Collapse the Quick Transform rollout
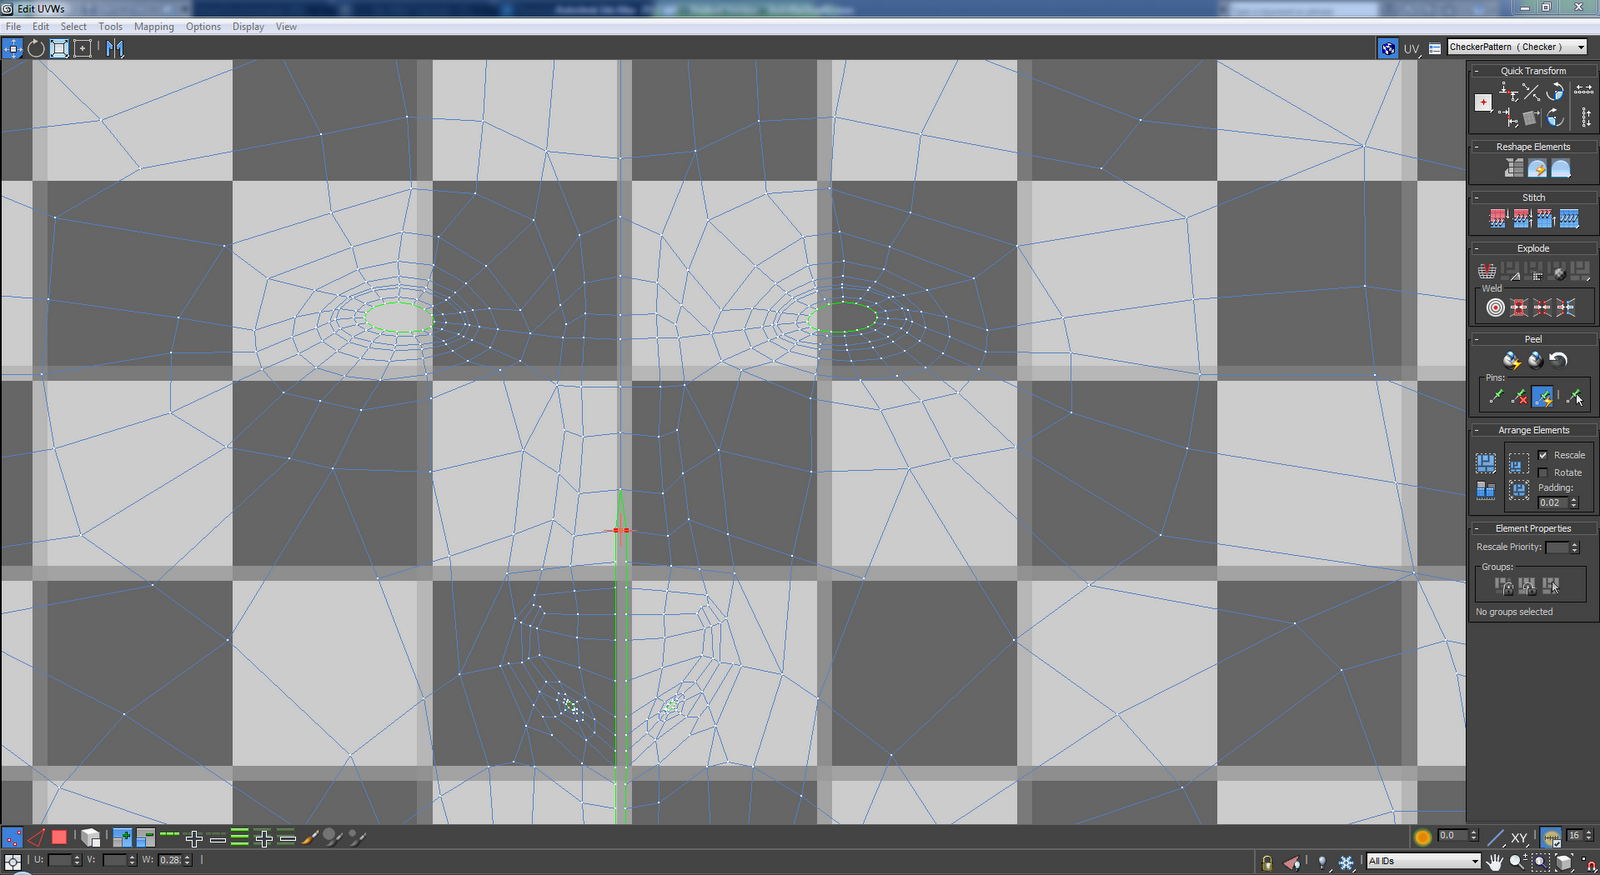The image size is (1600, 875). pos(1476,71)
